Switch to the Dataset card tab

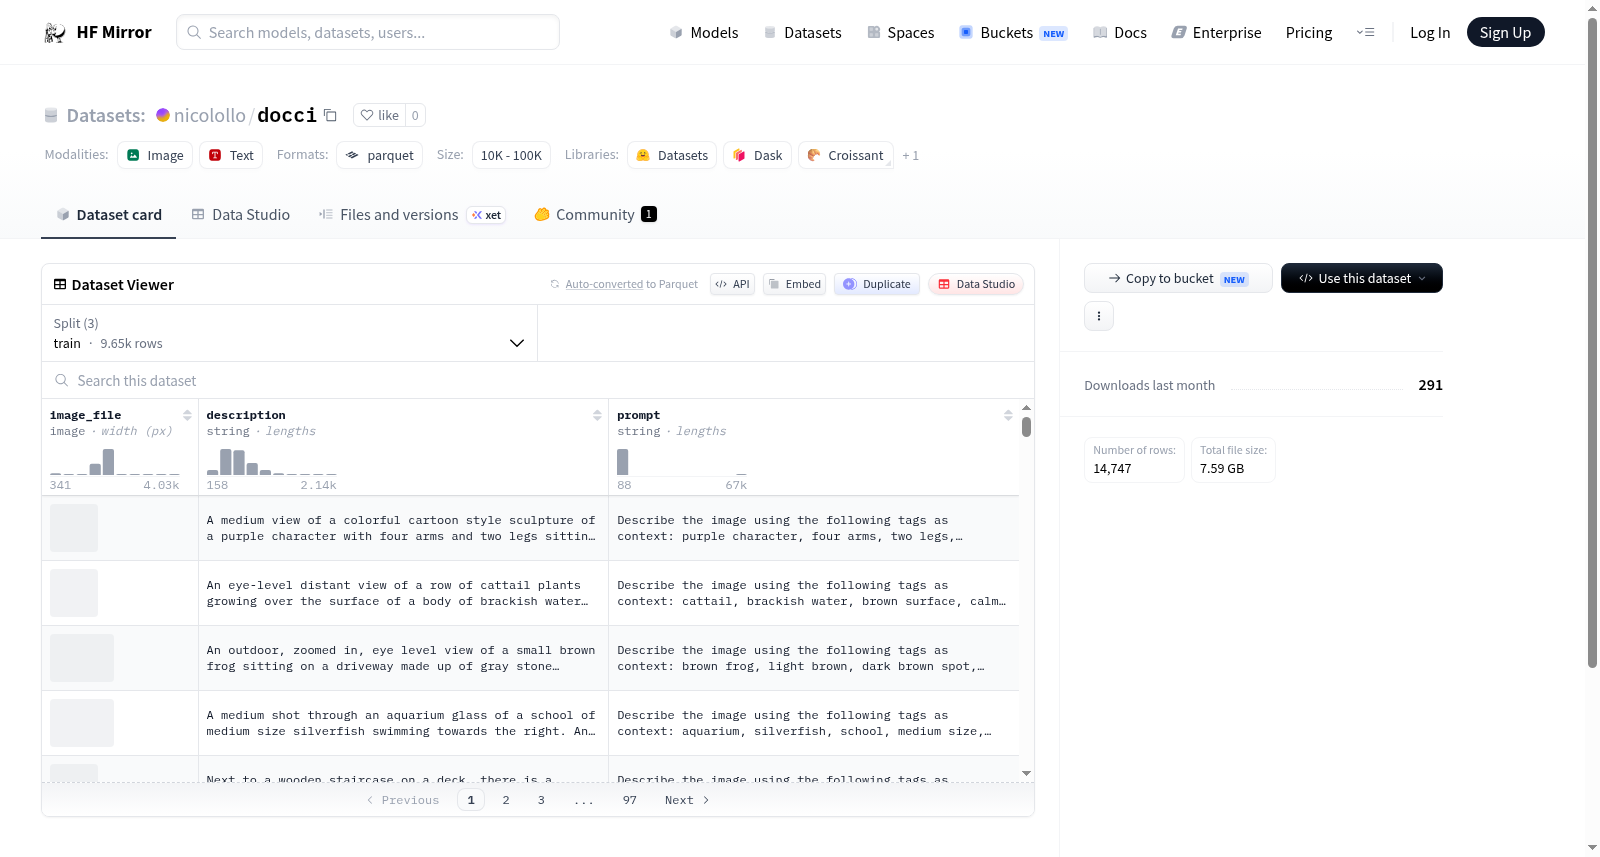(x=109, y=215)
